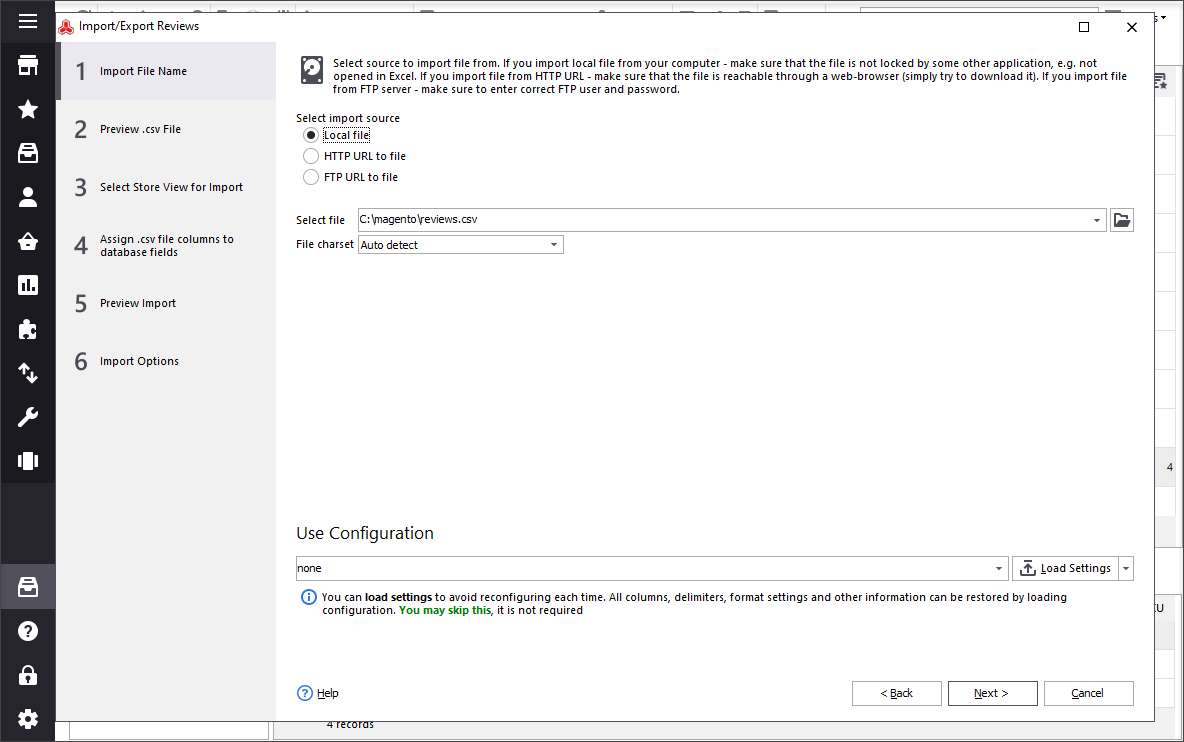The image size is (1184, 742).
Task: Open the puzzle piece addons icon
Action: tap(28, 329)
